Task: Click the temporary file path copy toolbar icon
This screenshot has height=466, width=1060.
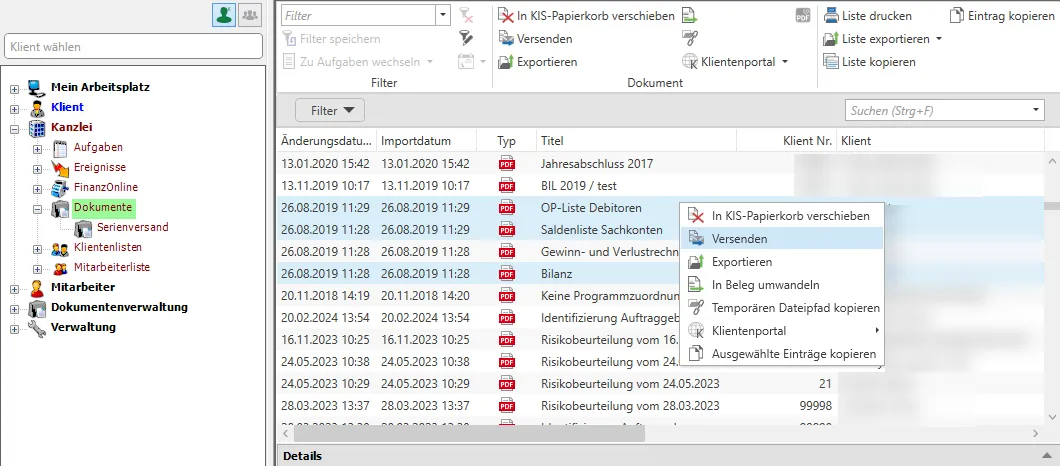Action: click(690, 39)
